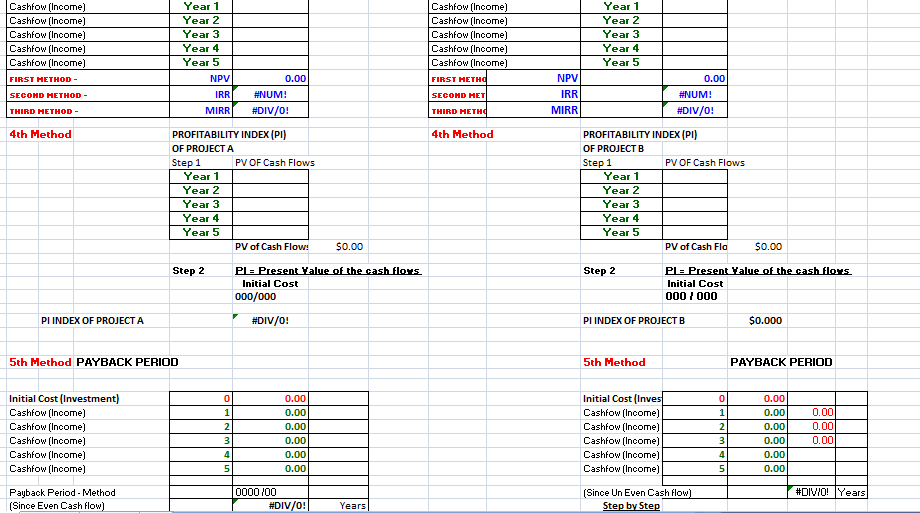Select Year 1 in Project A PV of Cash Flows table
This screenshot has height=513, width=920.
pyautogui.click(x=201, y=176)
